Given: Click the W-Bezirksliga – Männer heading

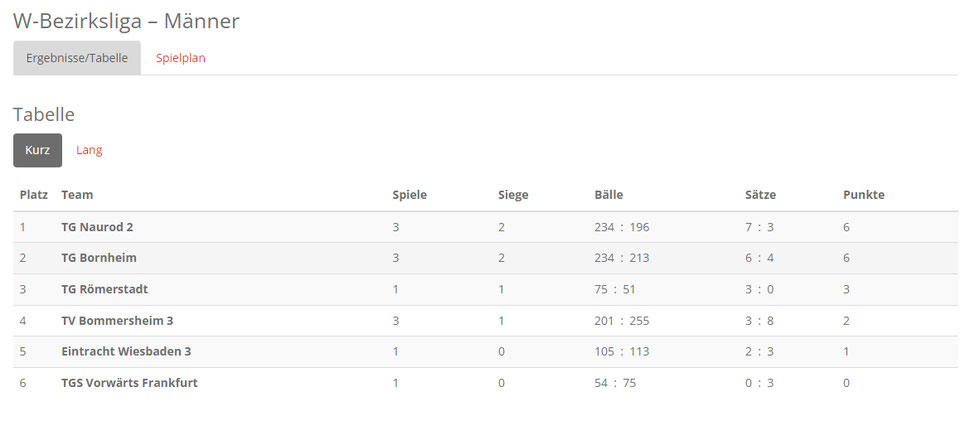Looking at the screenshot, I should coord(126,21).
